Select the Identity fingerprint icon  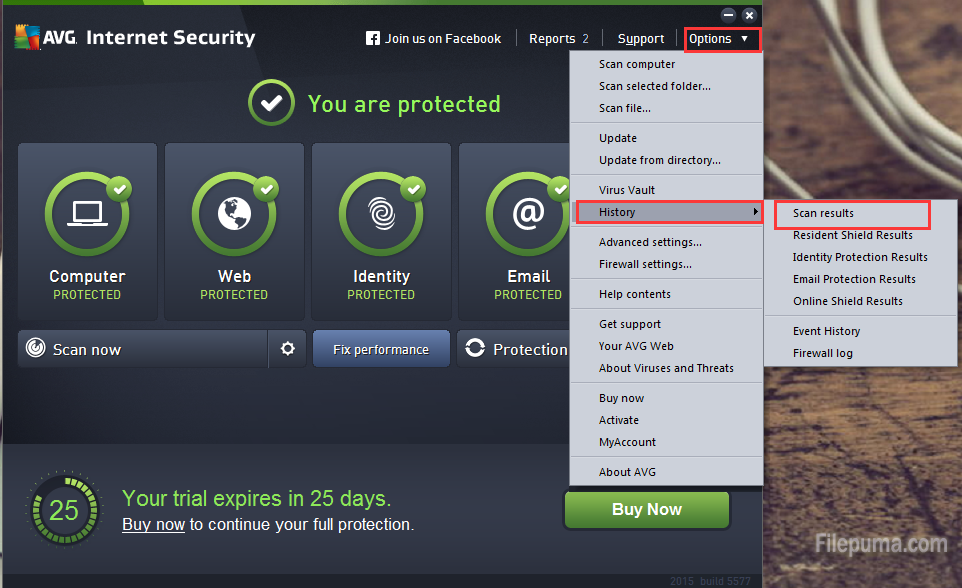coord(381,212)
